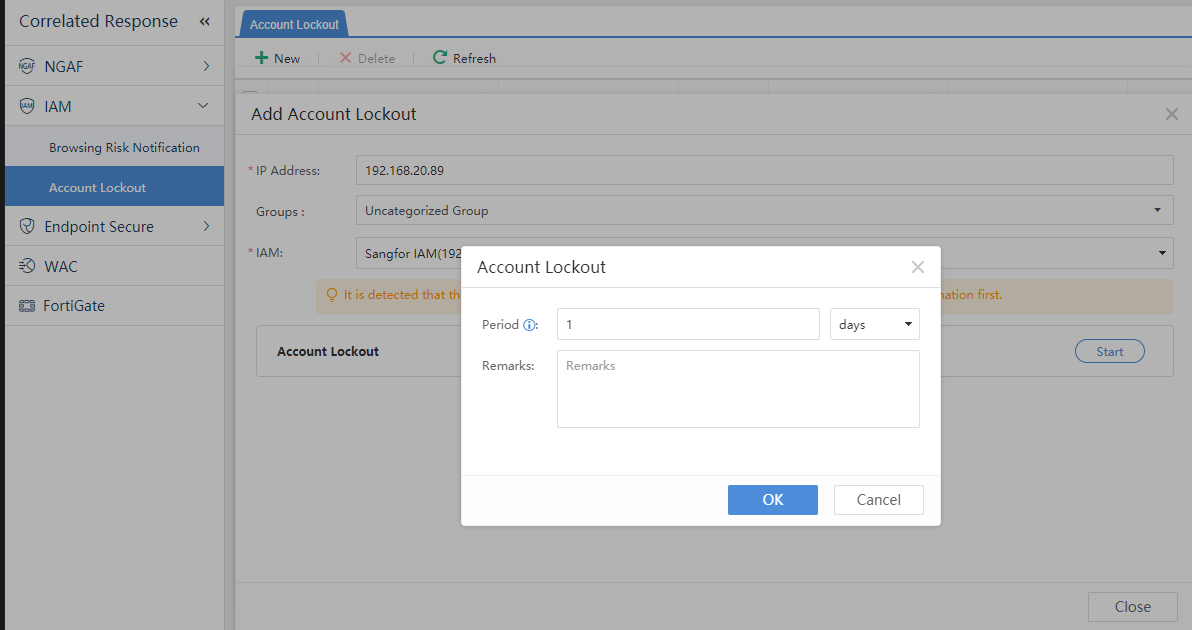
Task: Click the Refresh toolbar icon
Action: pyautogui.click(x=439, y=58)
